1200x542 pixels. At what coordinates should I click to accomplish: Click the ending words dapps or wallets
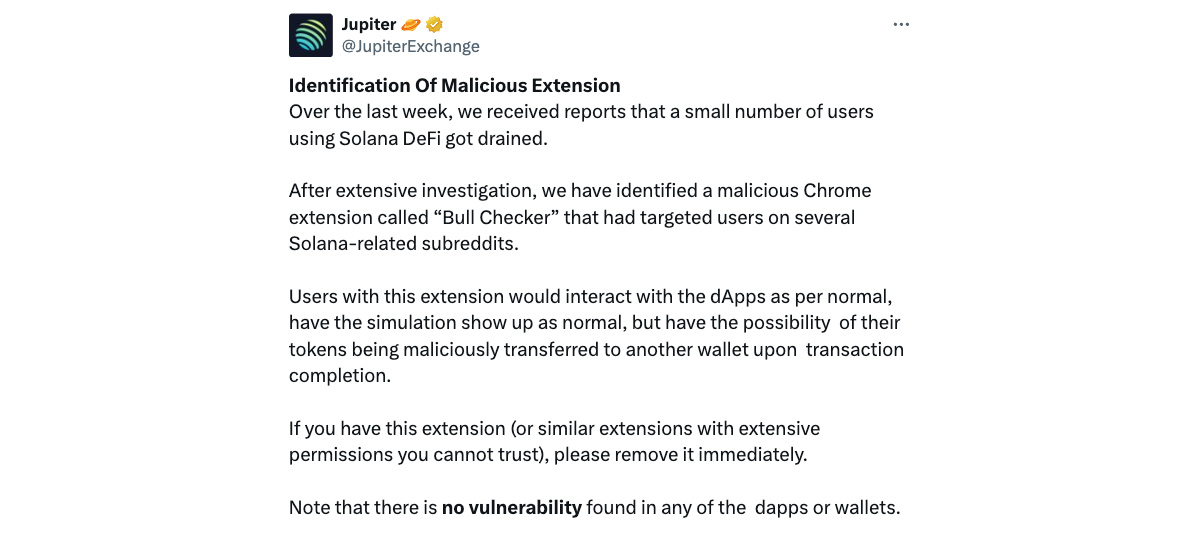[828, 508]
